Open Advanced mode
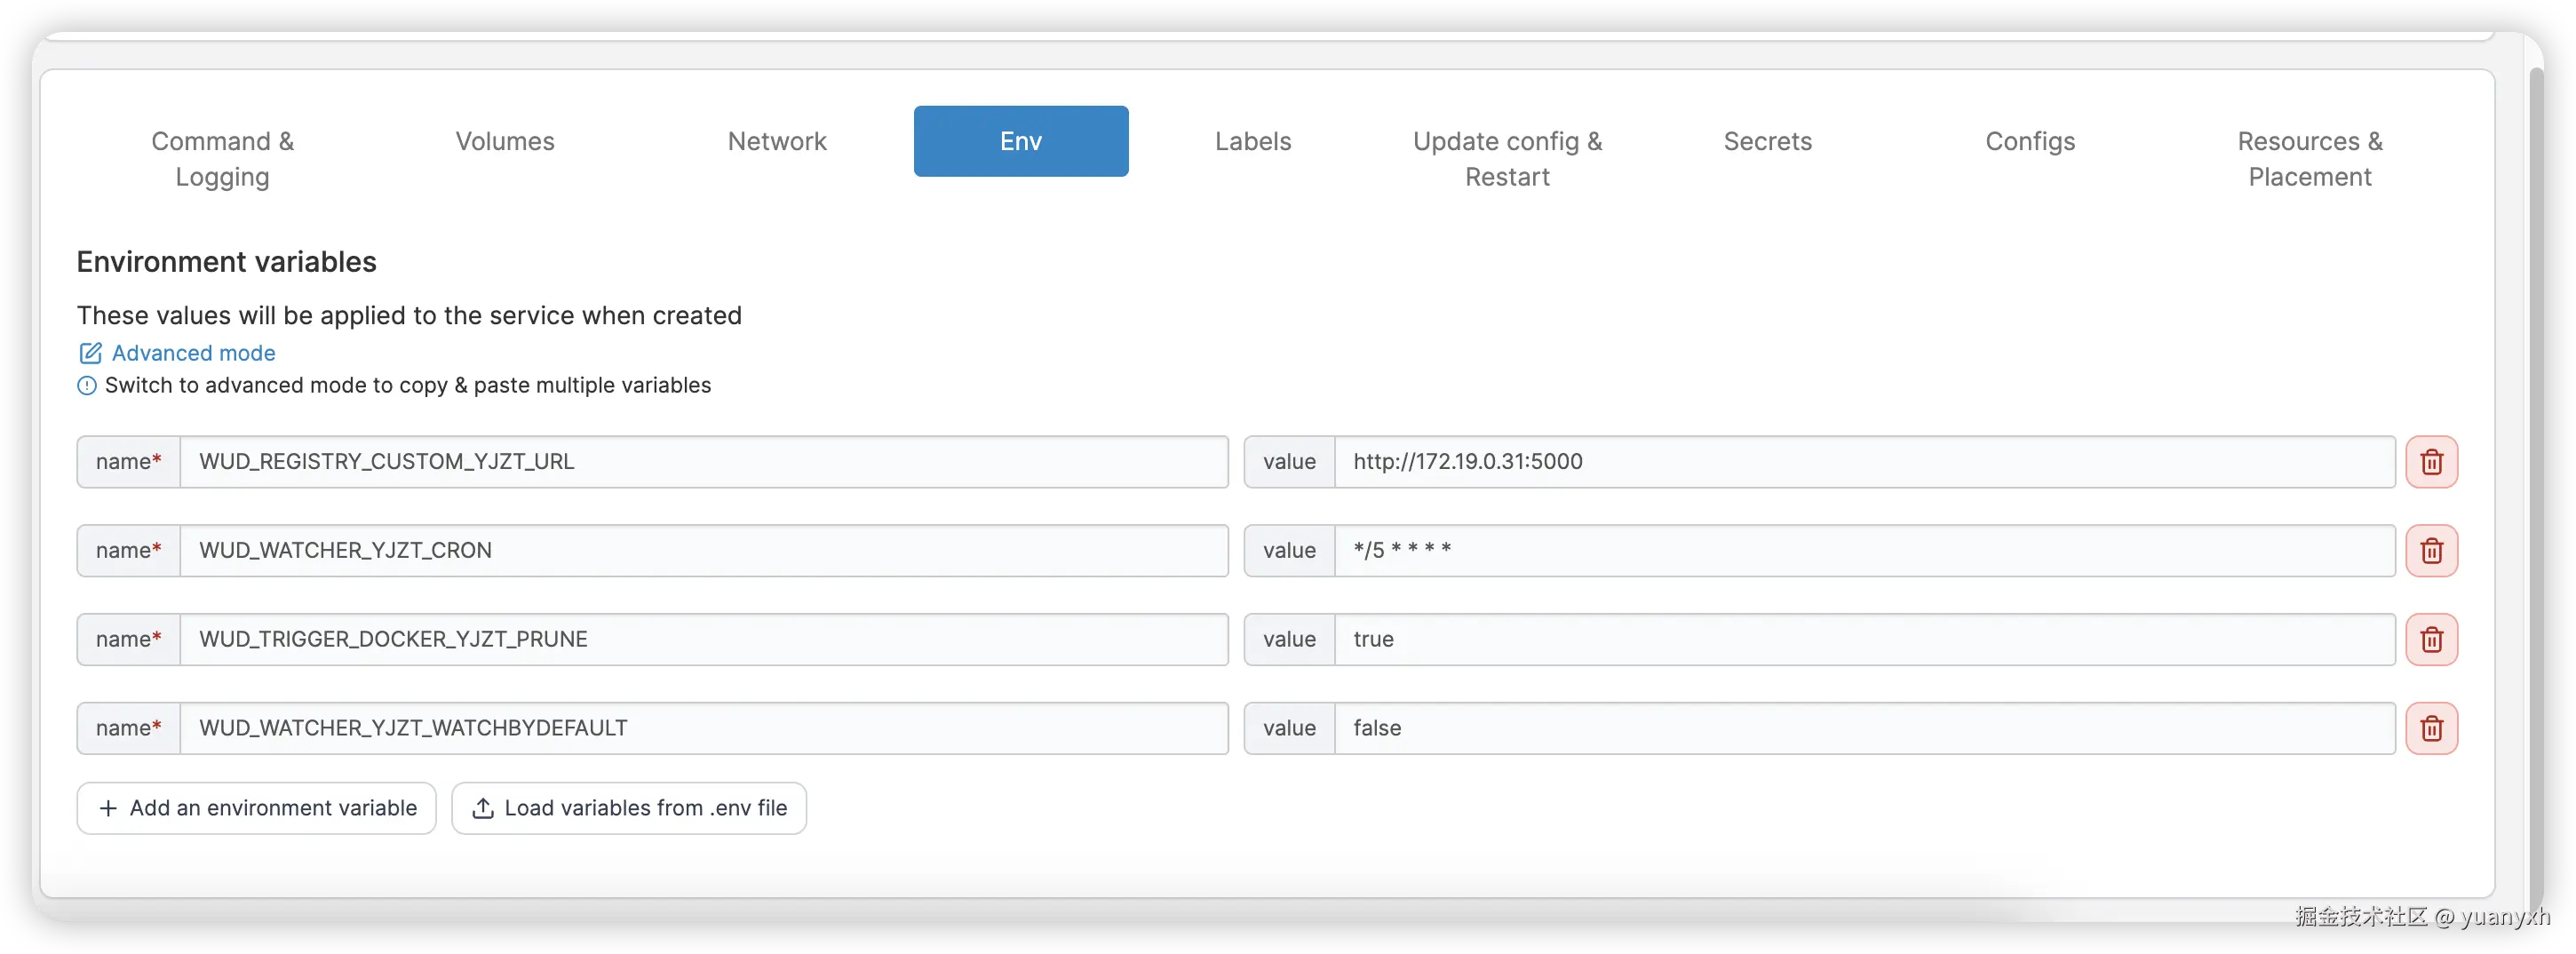The image size is (2576, 954). tap(192, 353)
